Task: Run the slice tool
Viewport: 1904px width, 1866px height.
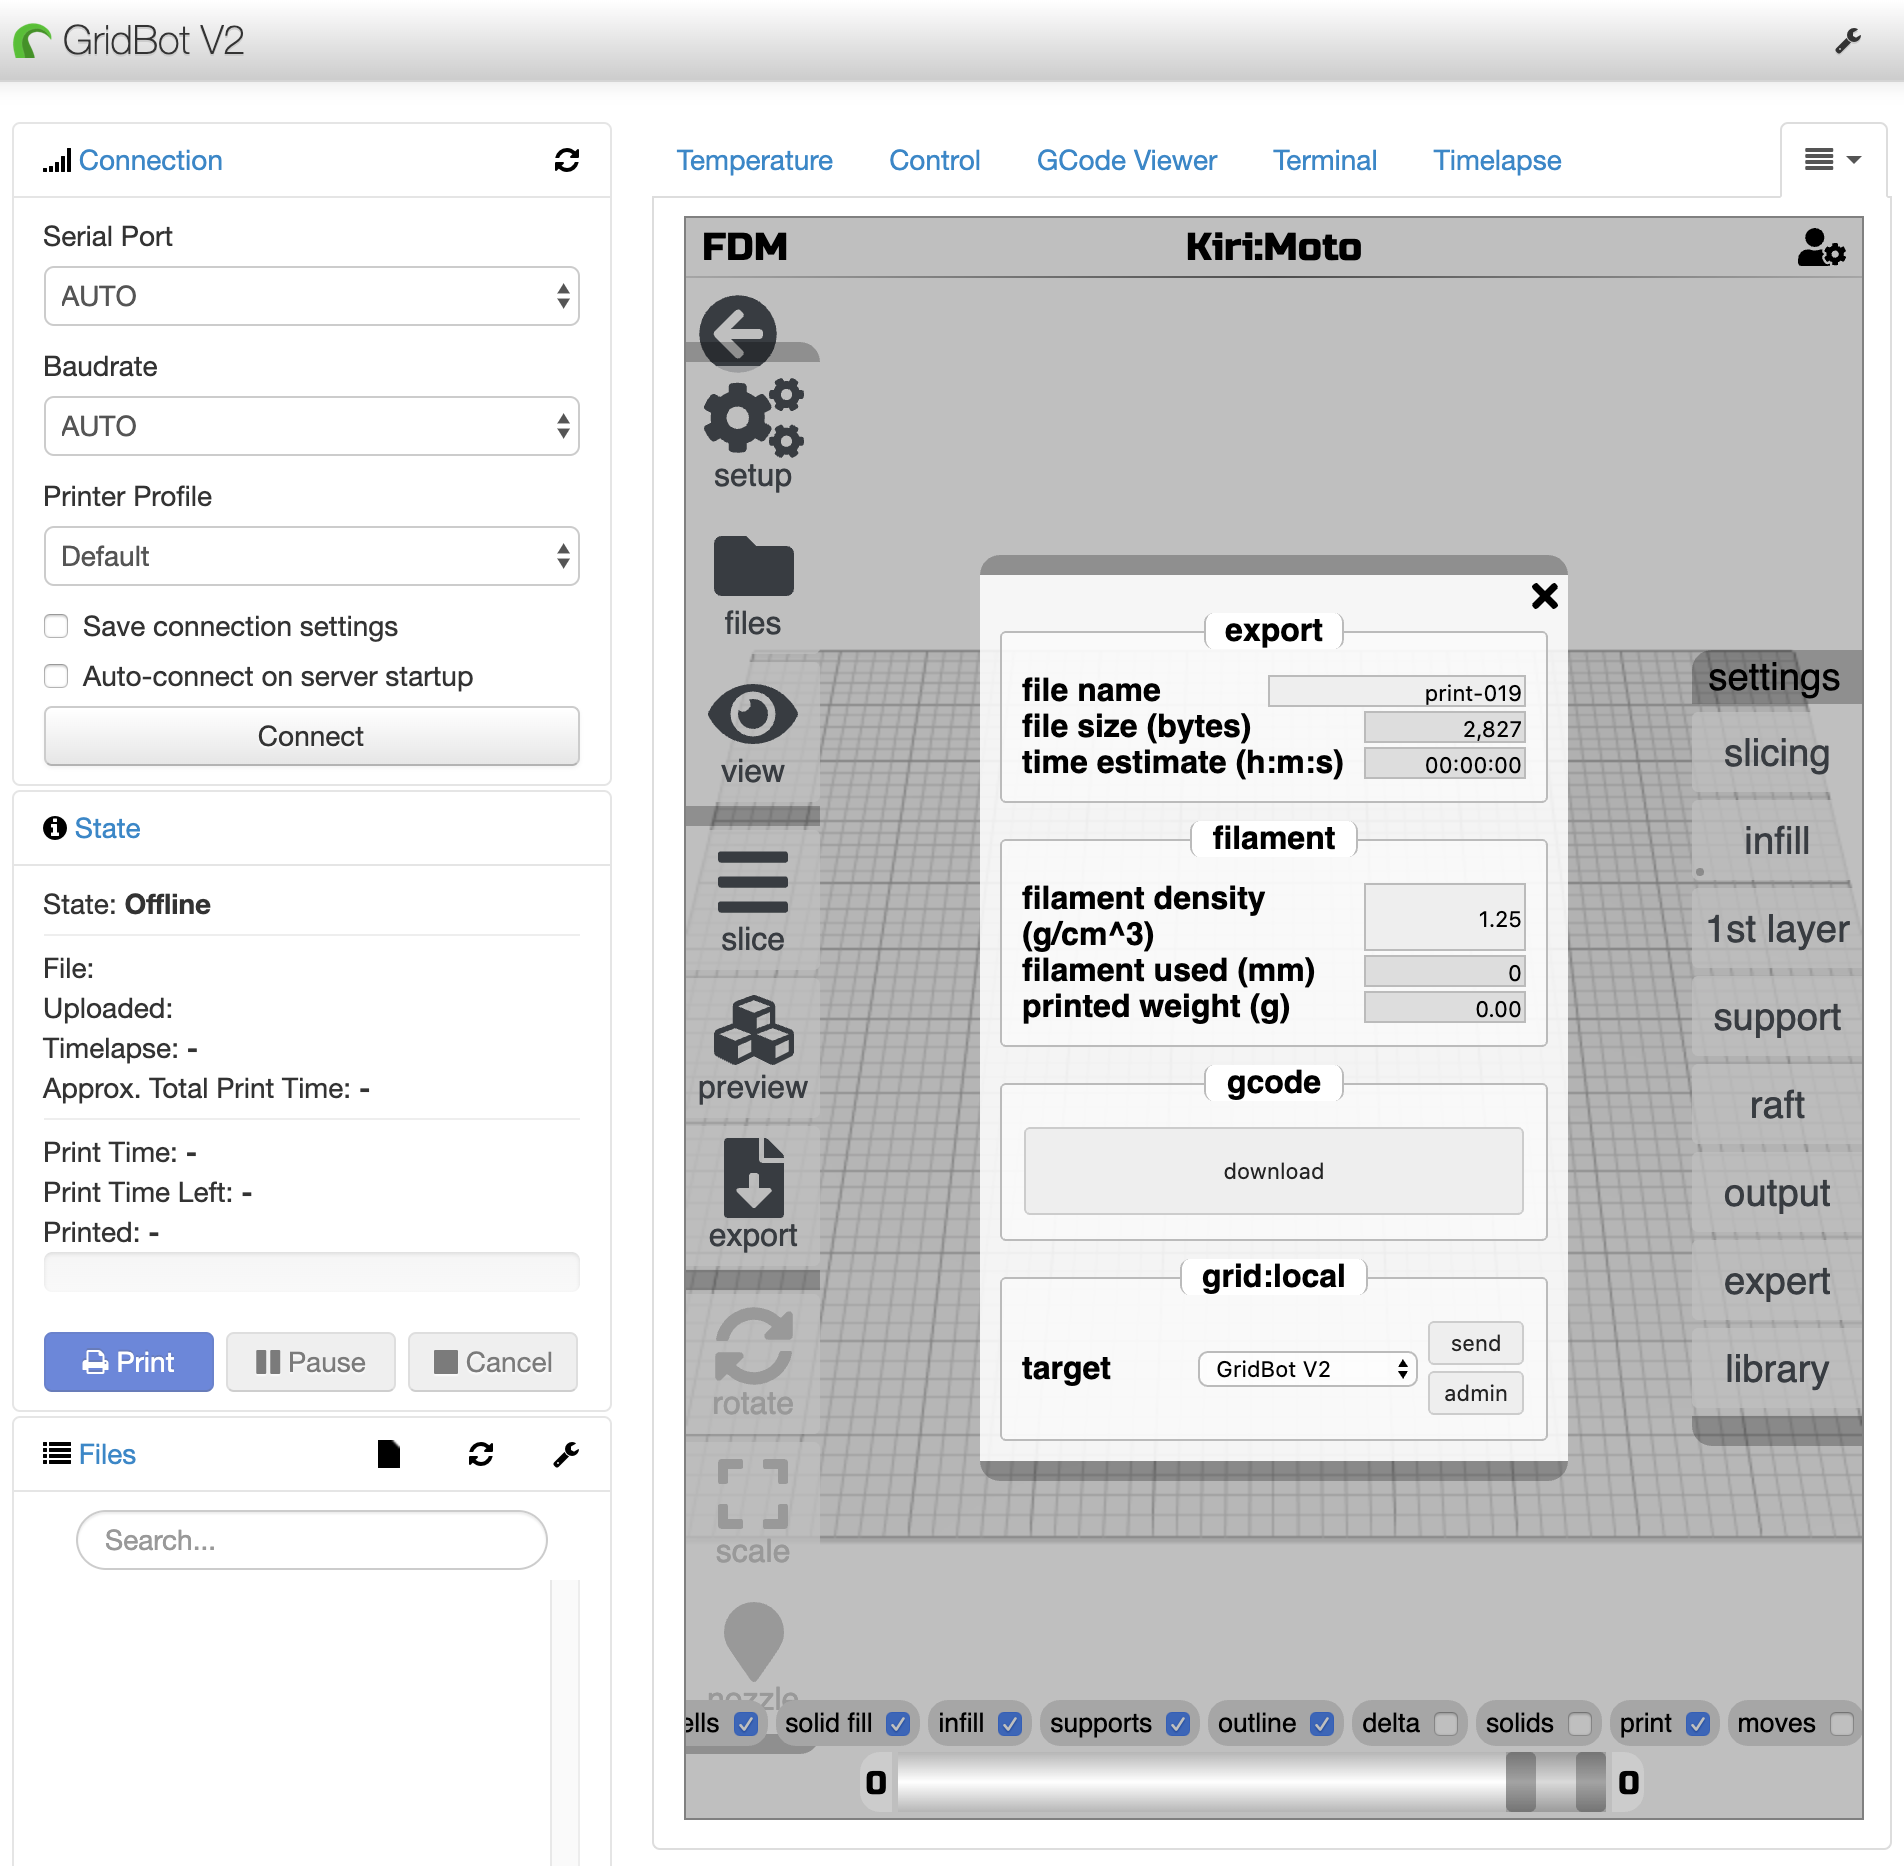Action: pyautogui.click(x=753, y=902)
